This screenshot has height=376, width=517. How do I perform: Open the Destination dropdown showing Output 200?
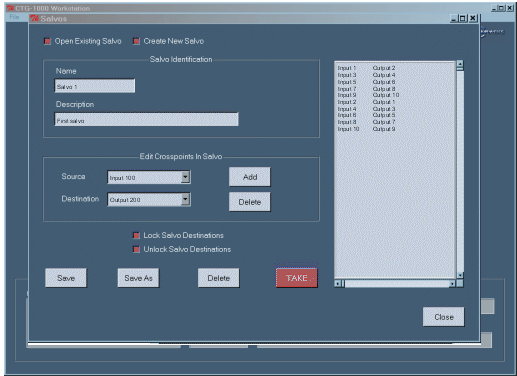[x=185, y=199]
